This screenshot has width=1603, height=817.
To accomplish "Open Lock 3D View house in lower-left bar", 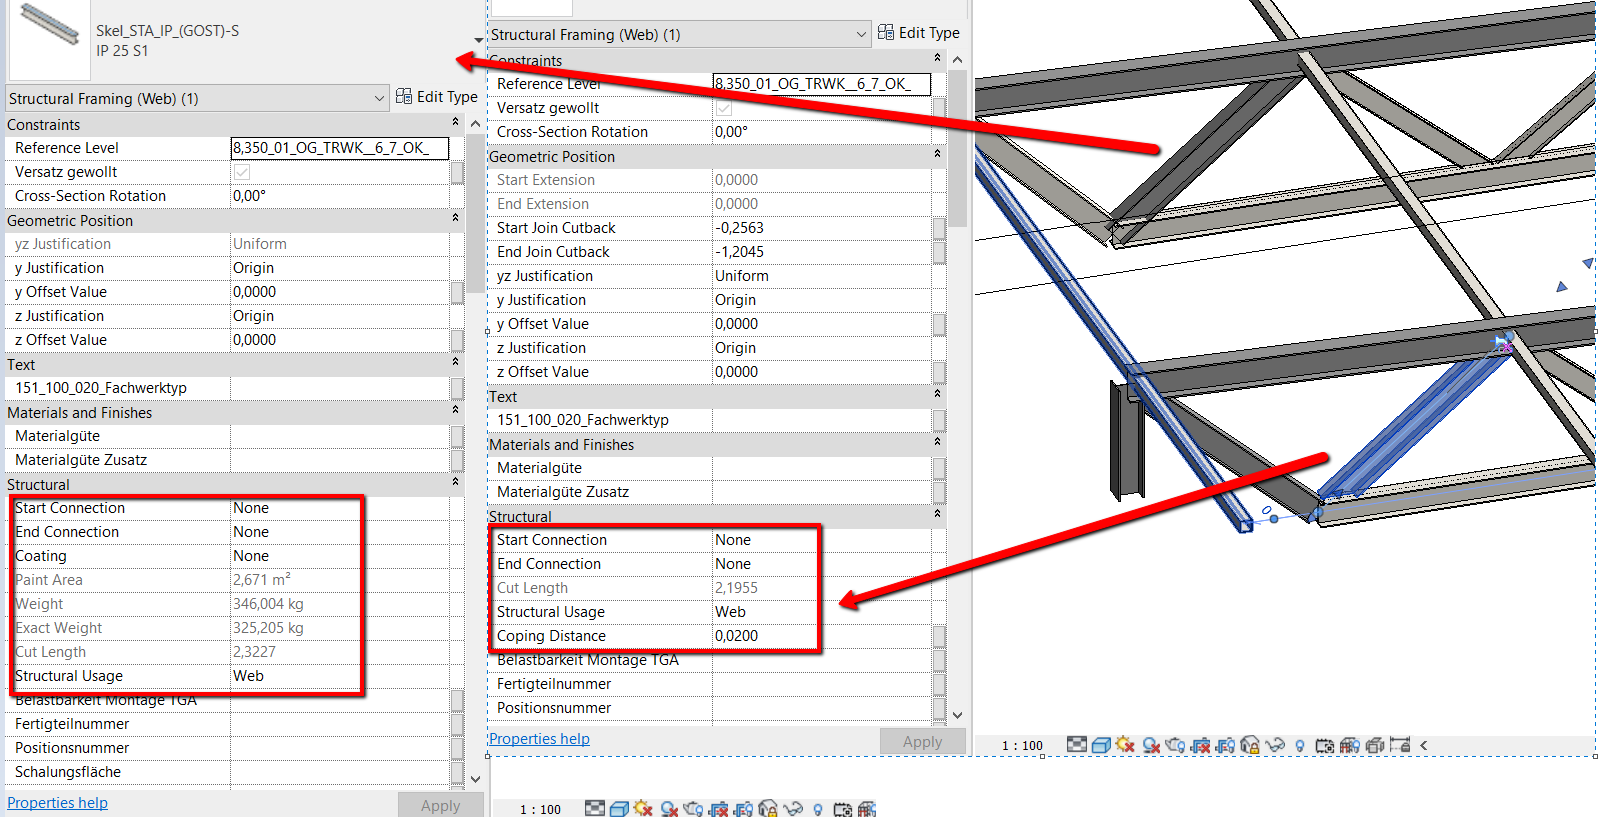I will (767, 809).
